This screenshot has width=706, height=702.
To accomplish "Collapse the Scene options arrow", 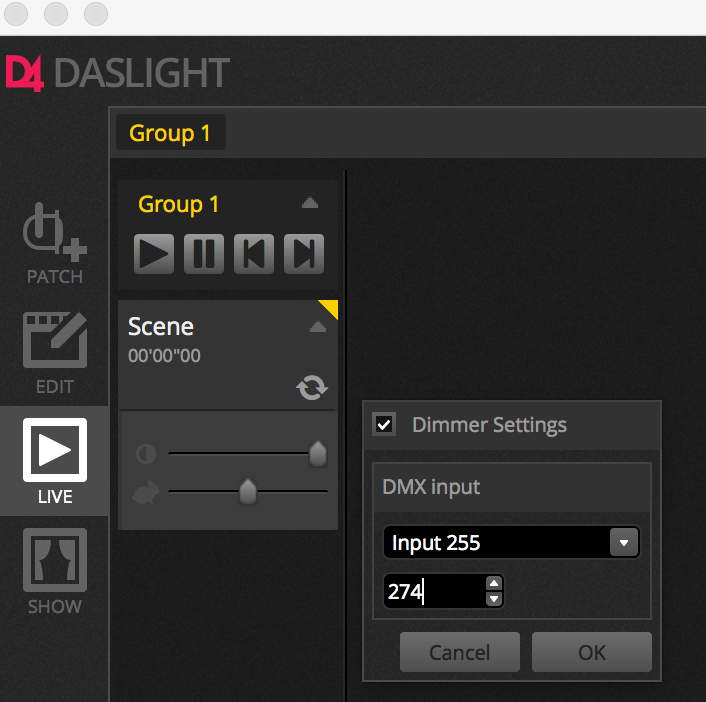I will tap(318, 326).
